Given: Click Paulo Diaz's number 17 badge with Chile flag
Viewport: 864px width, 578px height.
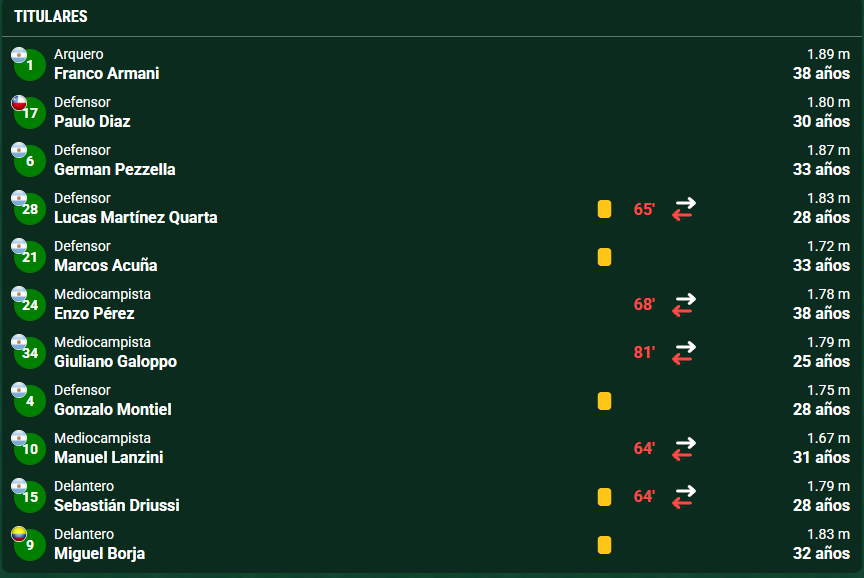Looking at the screenshot, I should pyautogui.click(x=29, y=112).
